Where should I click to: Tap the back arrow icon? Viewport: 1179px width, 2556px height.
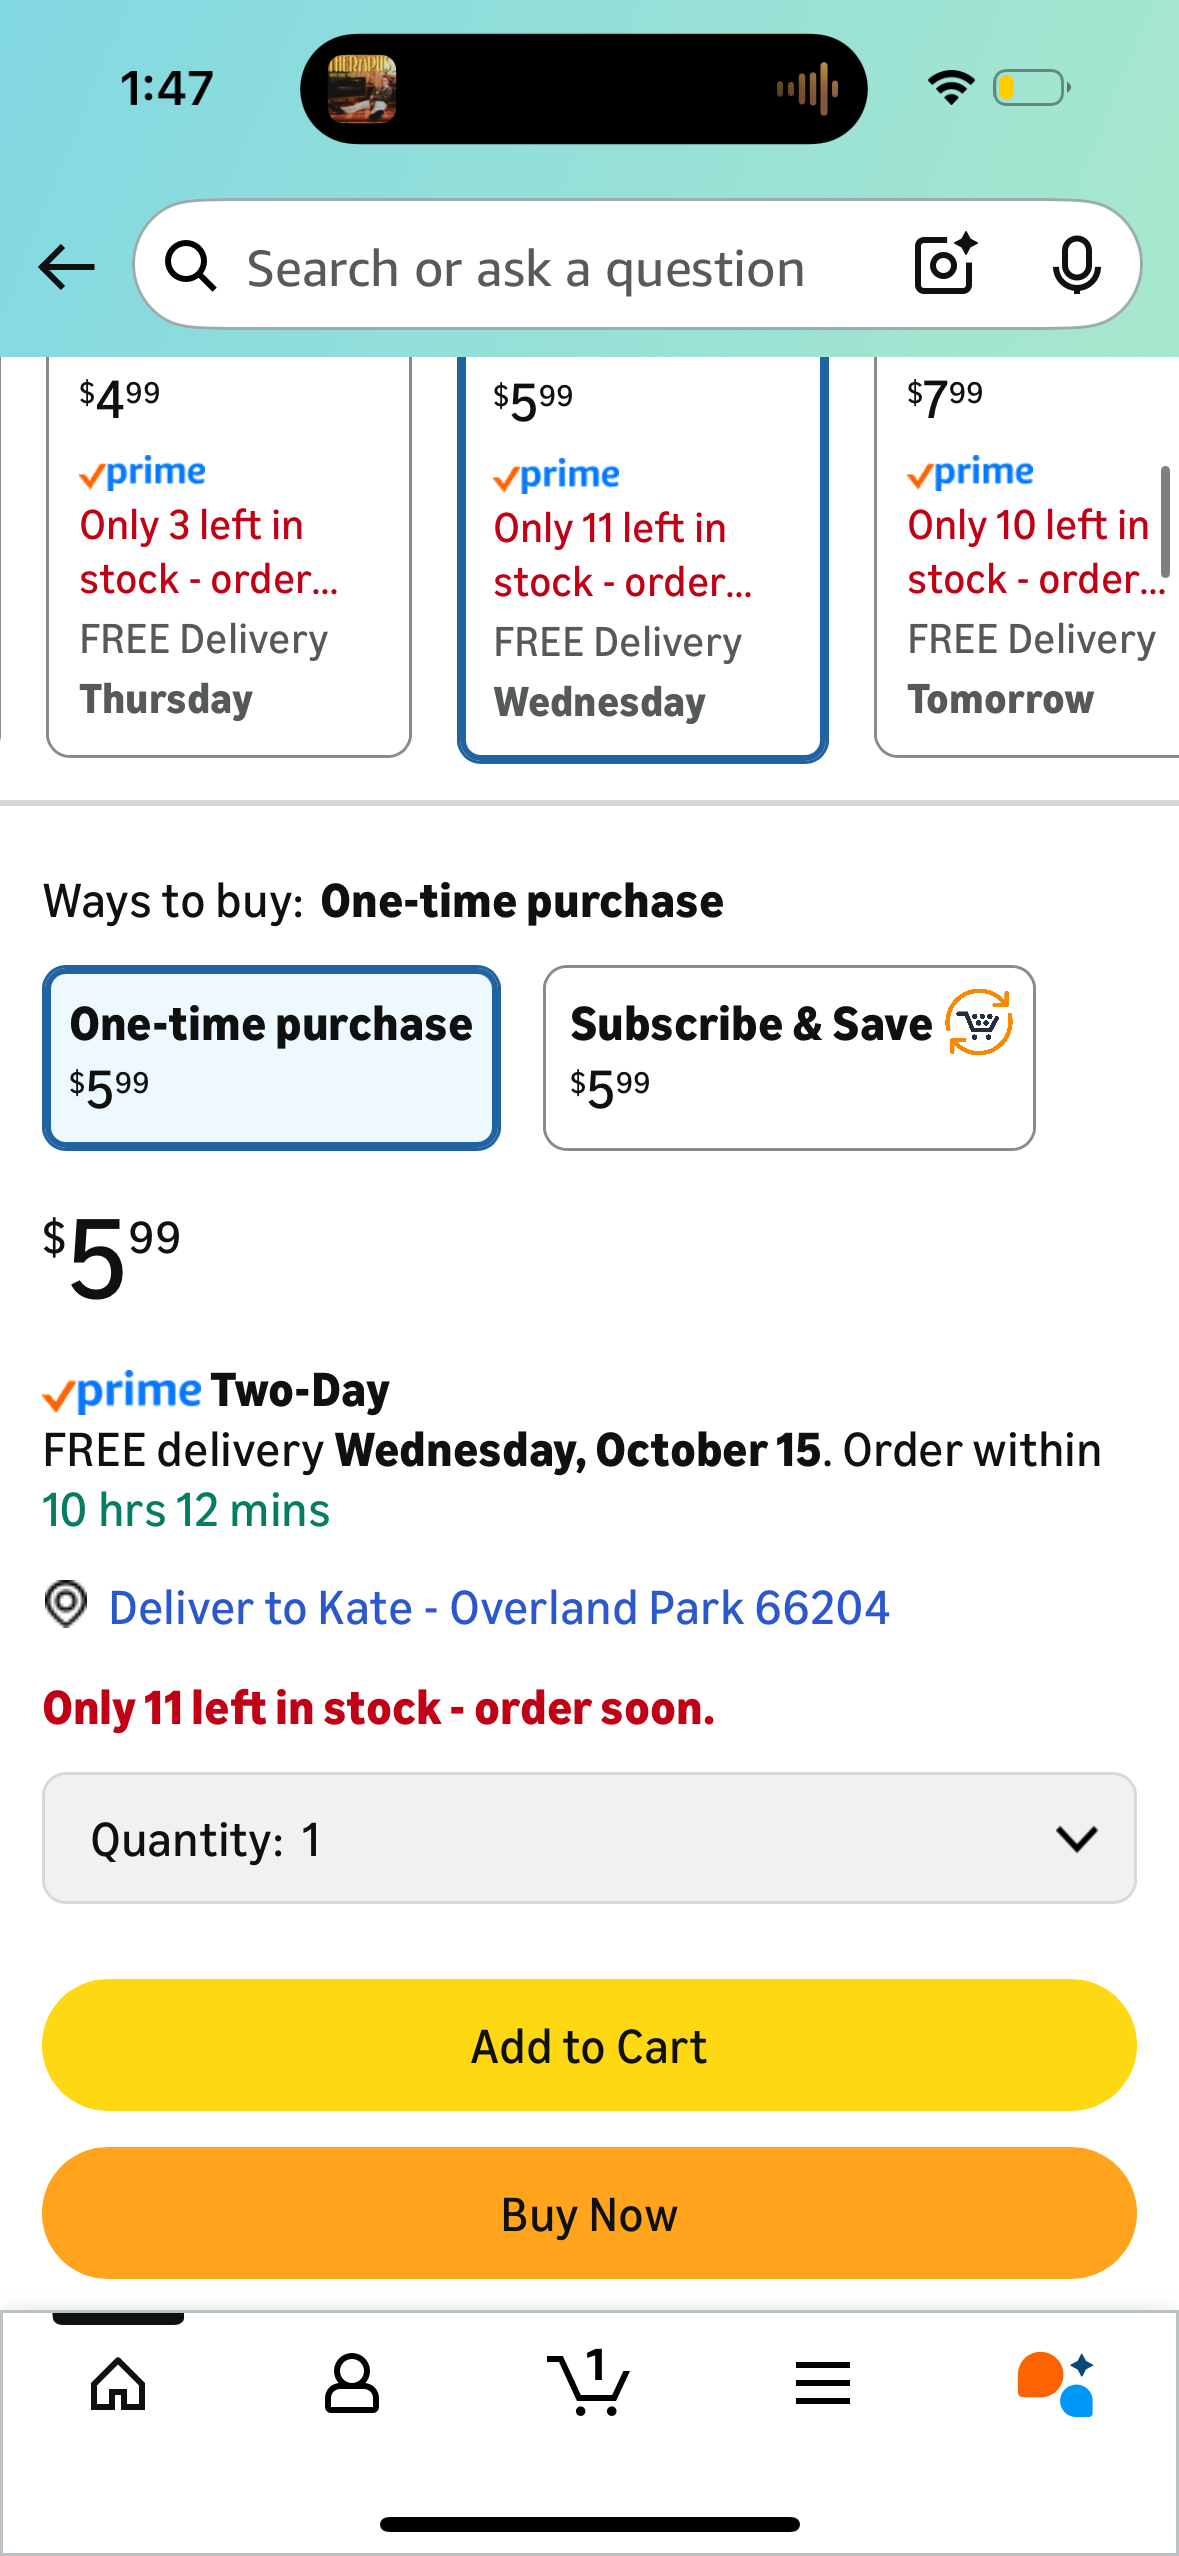[x=67, y=267]
